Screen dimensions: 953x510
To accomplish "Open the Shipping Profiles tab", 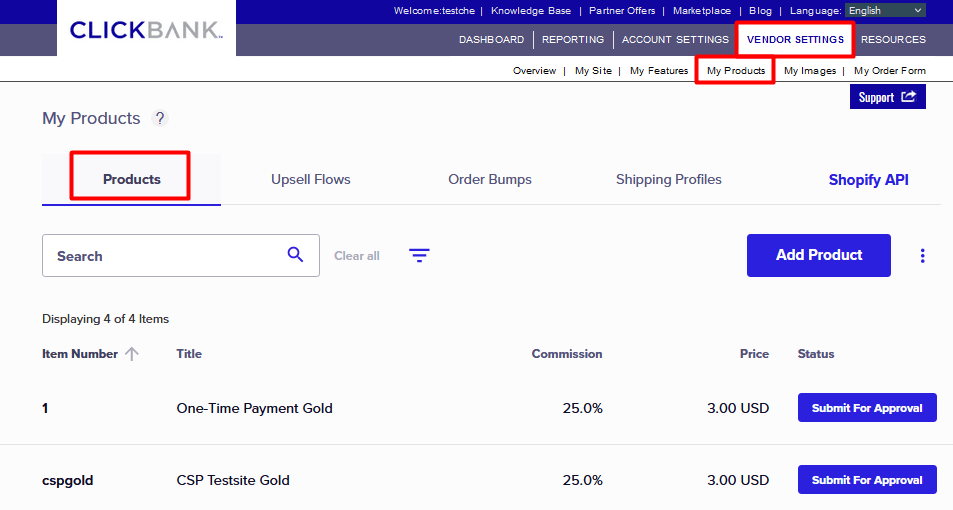I will pos(668,180).
